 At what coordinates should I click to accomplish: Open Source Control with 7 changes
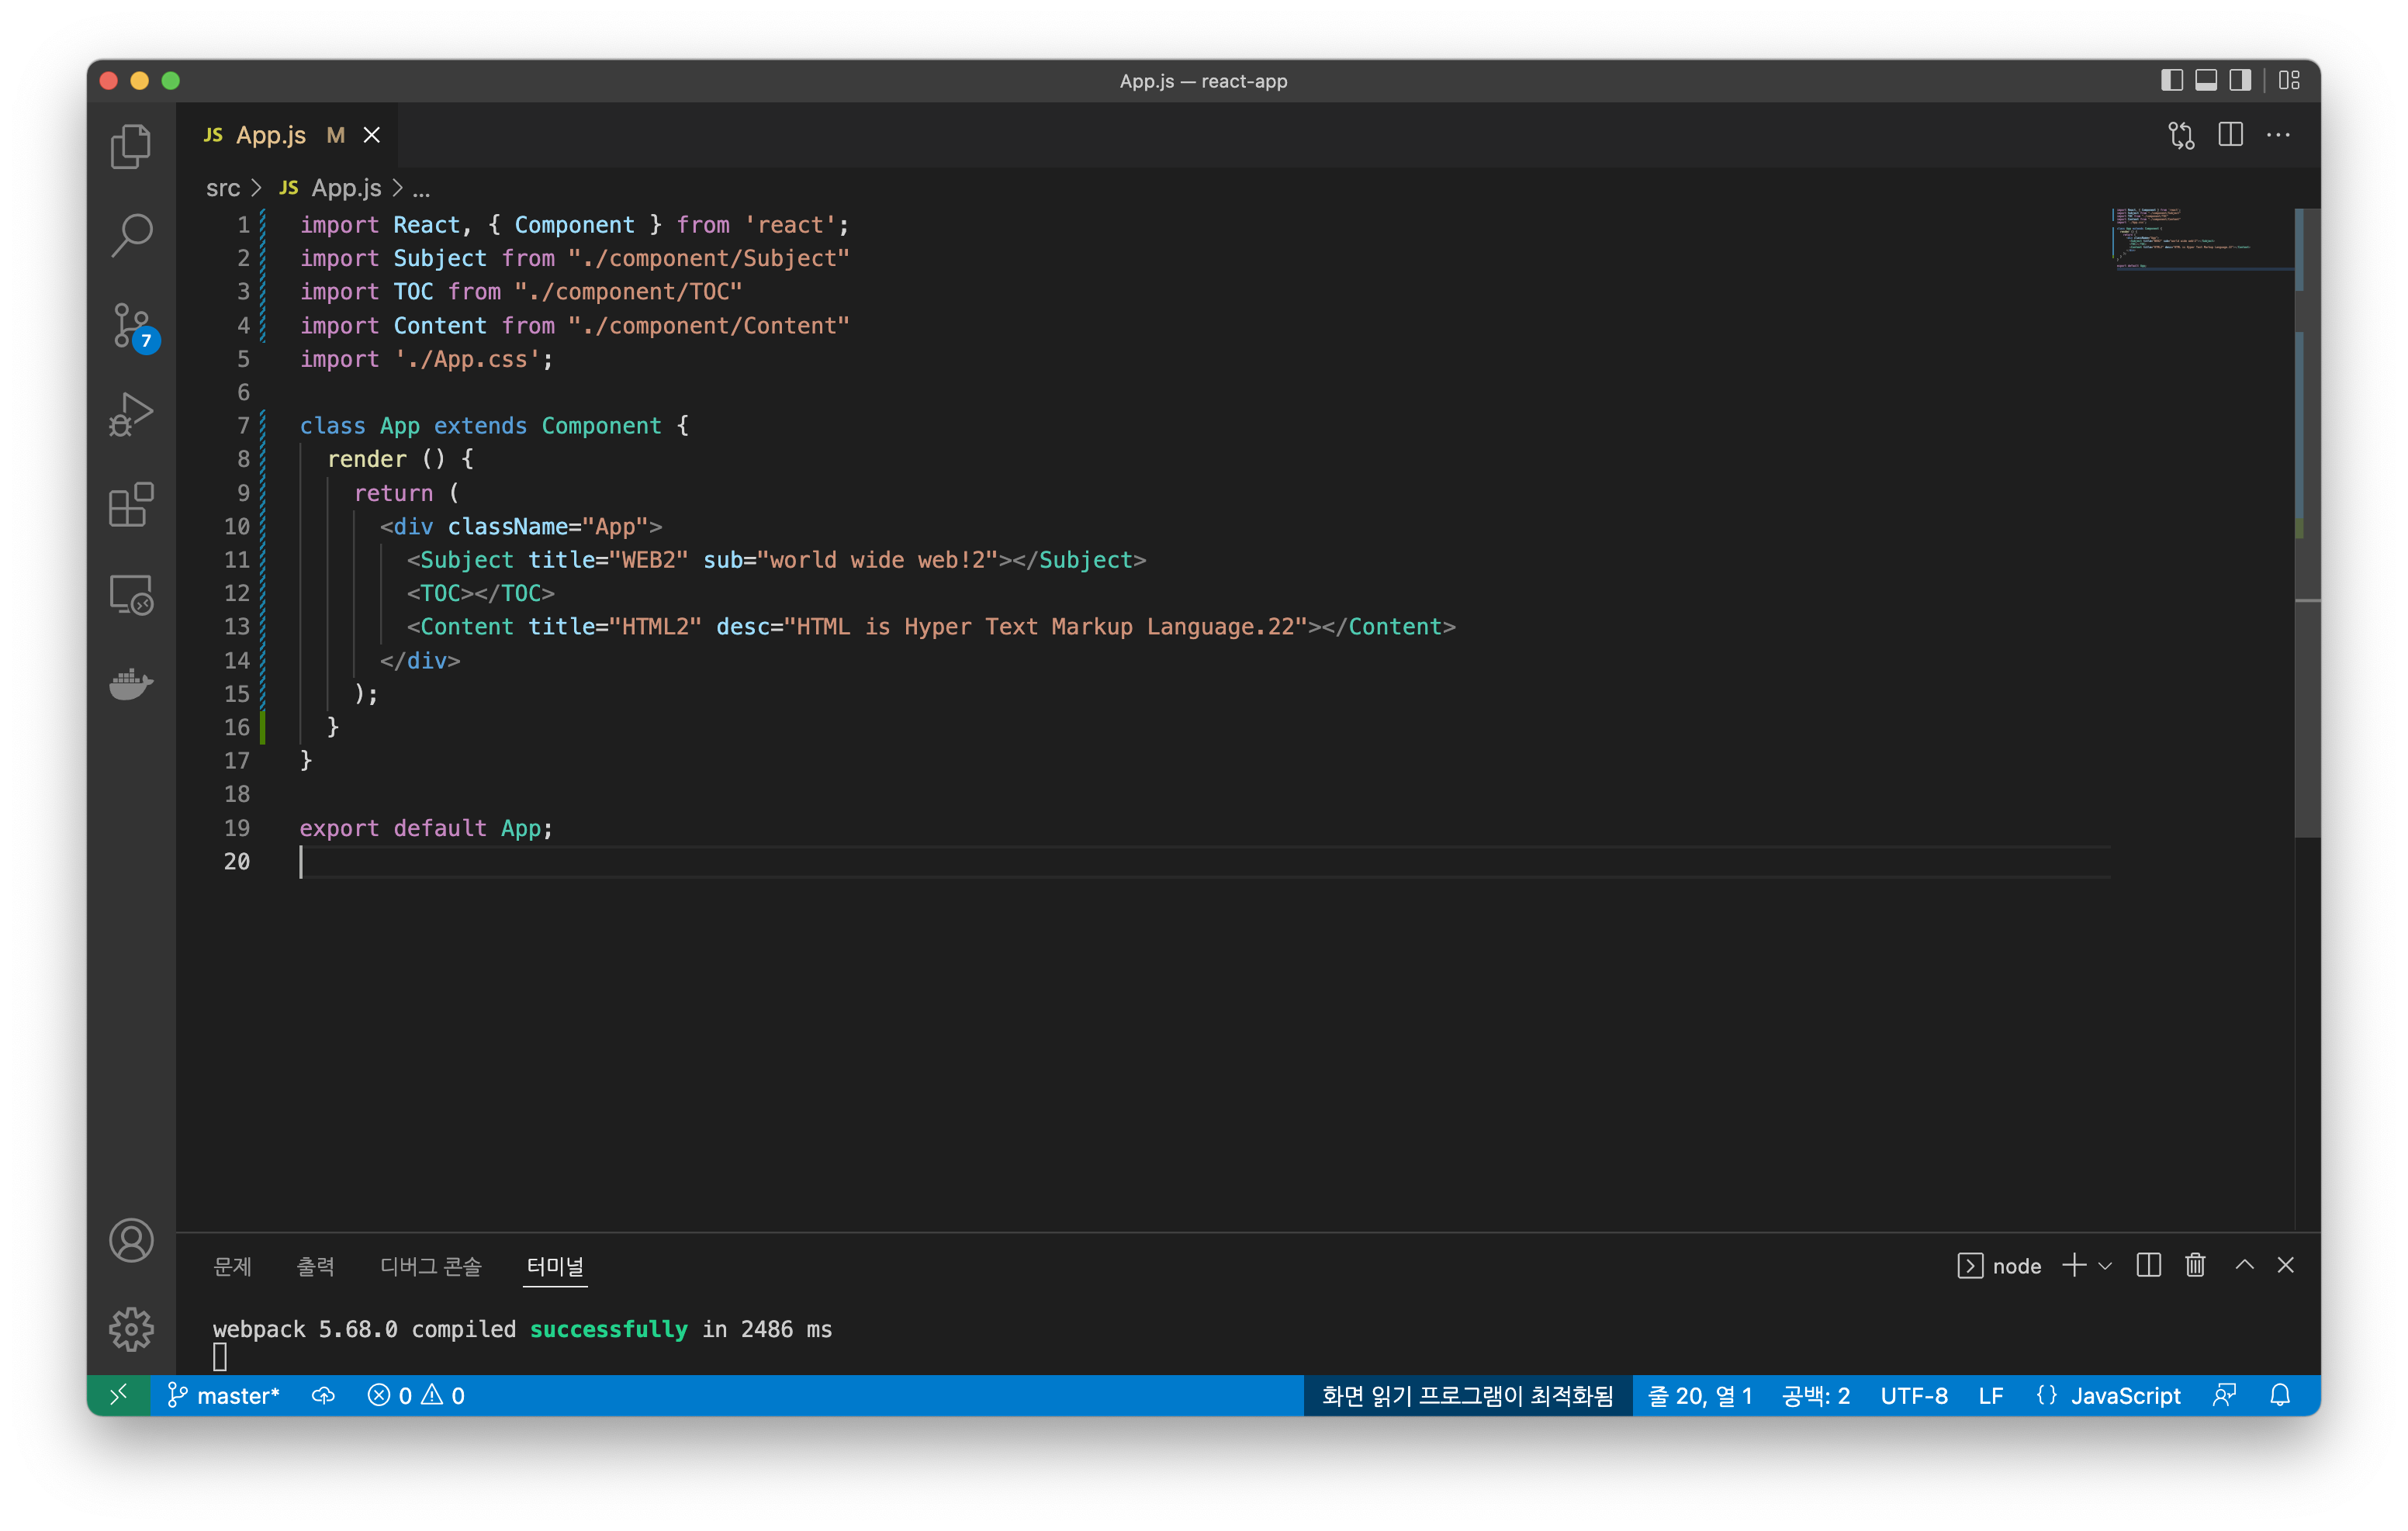(x=131, y=326)
